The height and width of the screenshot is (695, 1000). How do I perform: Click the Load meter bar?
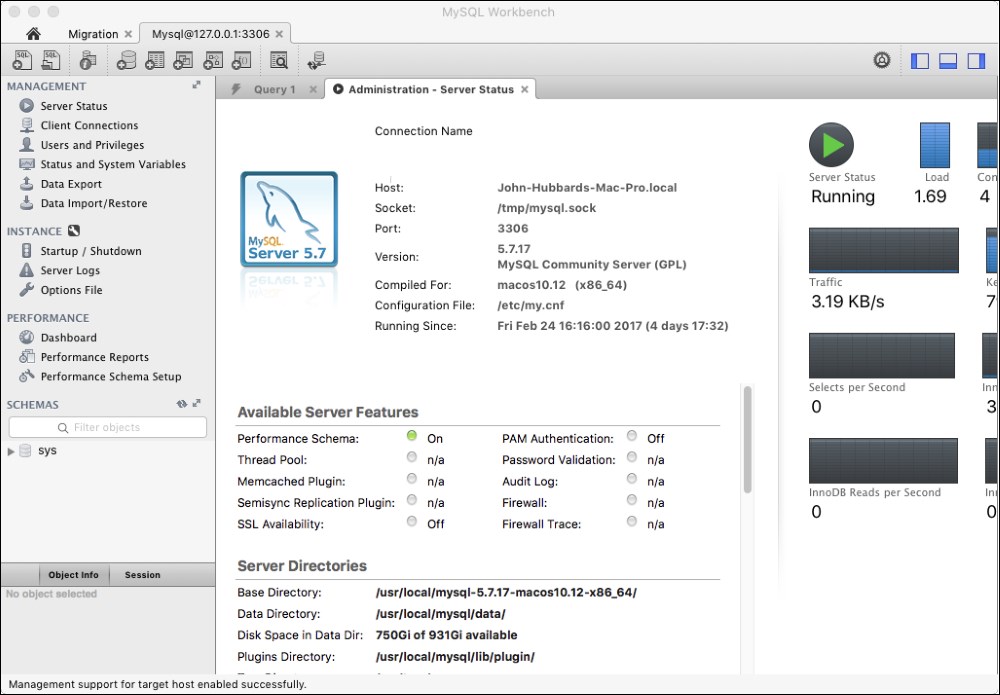click(935, 145)
